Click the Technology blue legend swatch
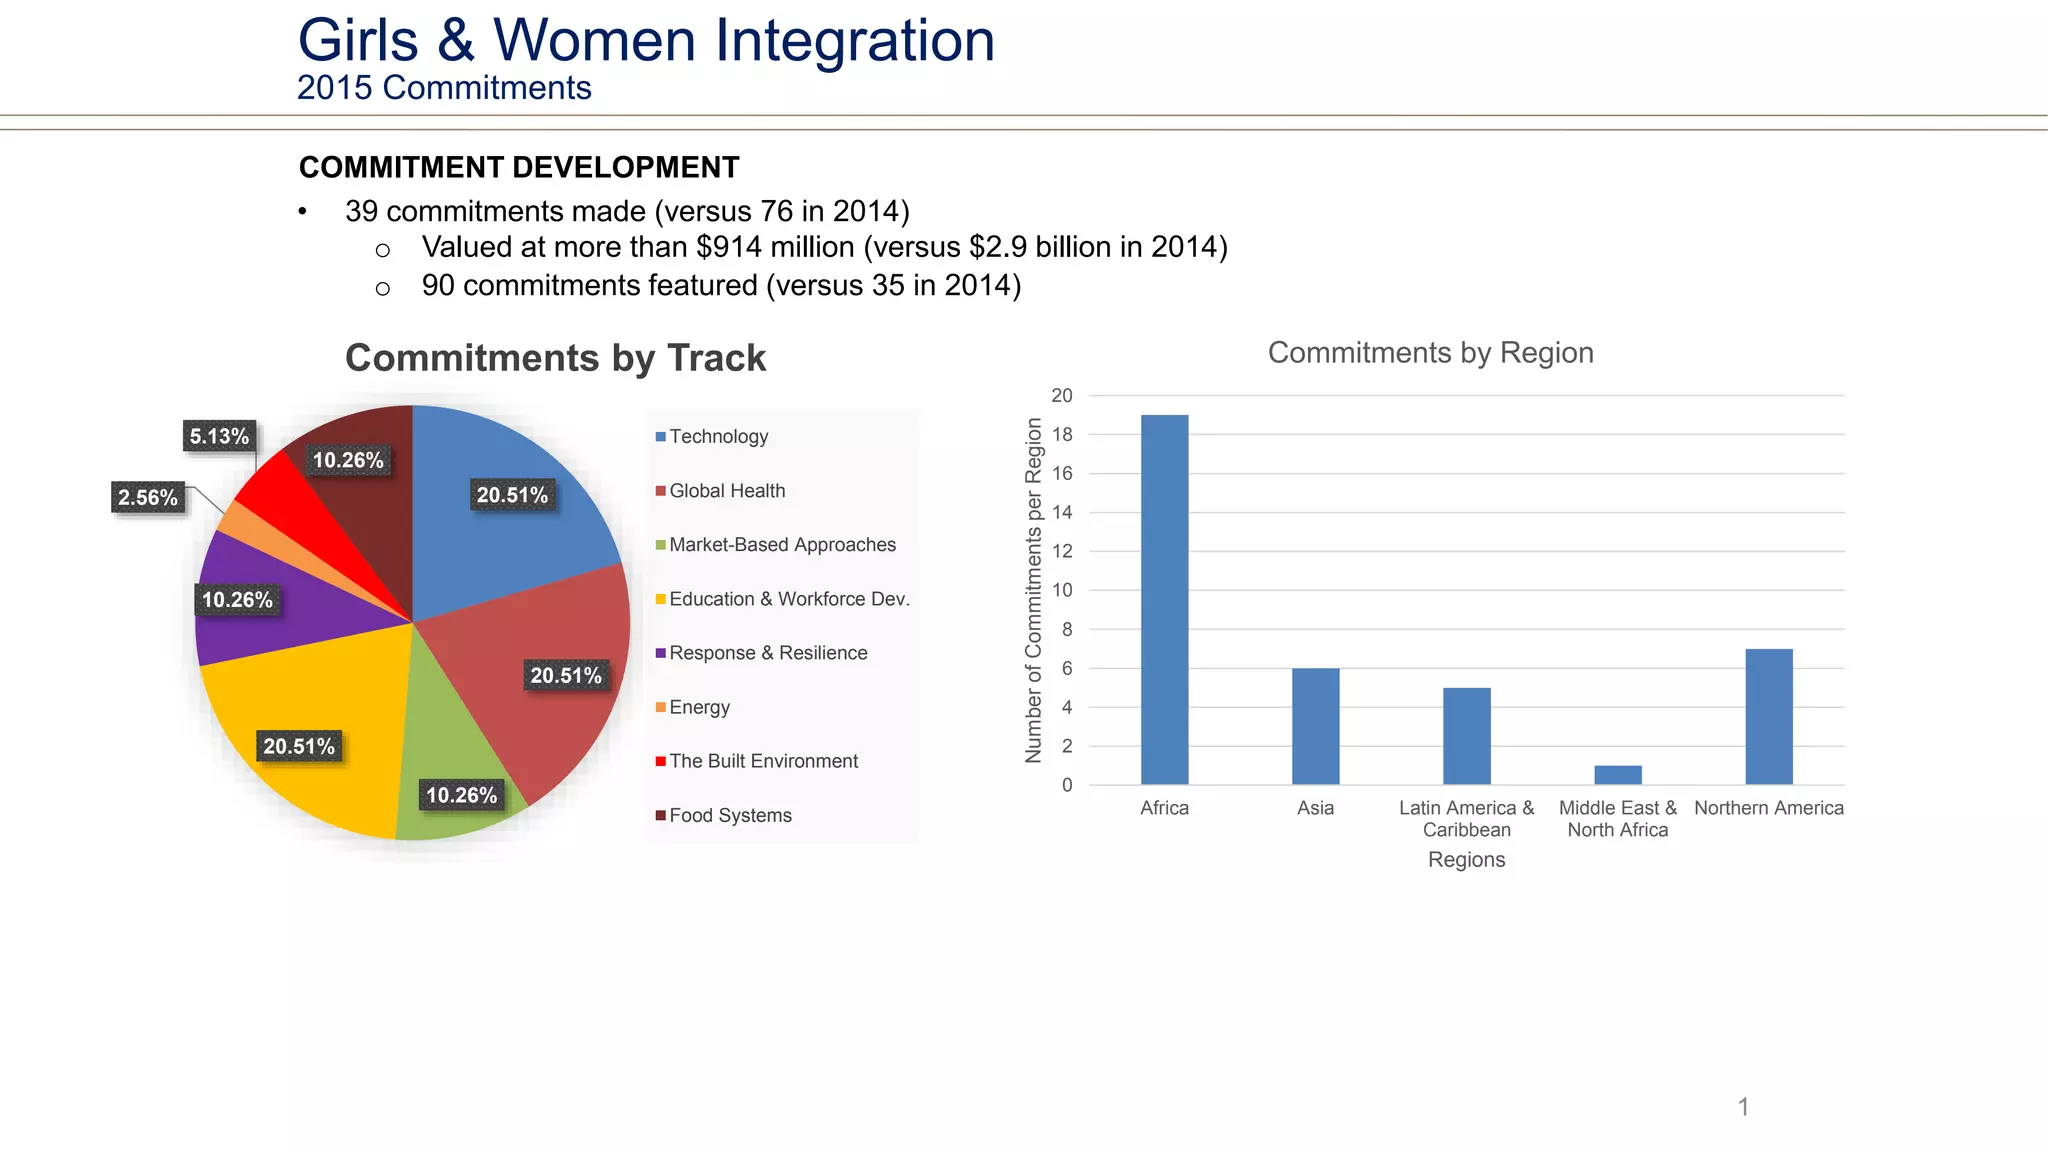The height and width of the screenshot is (1152, 2048). [660, 437]
